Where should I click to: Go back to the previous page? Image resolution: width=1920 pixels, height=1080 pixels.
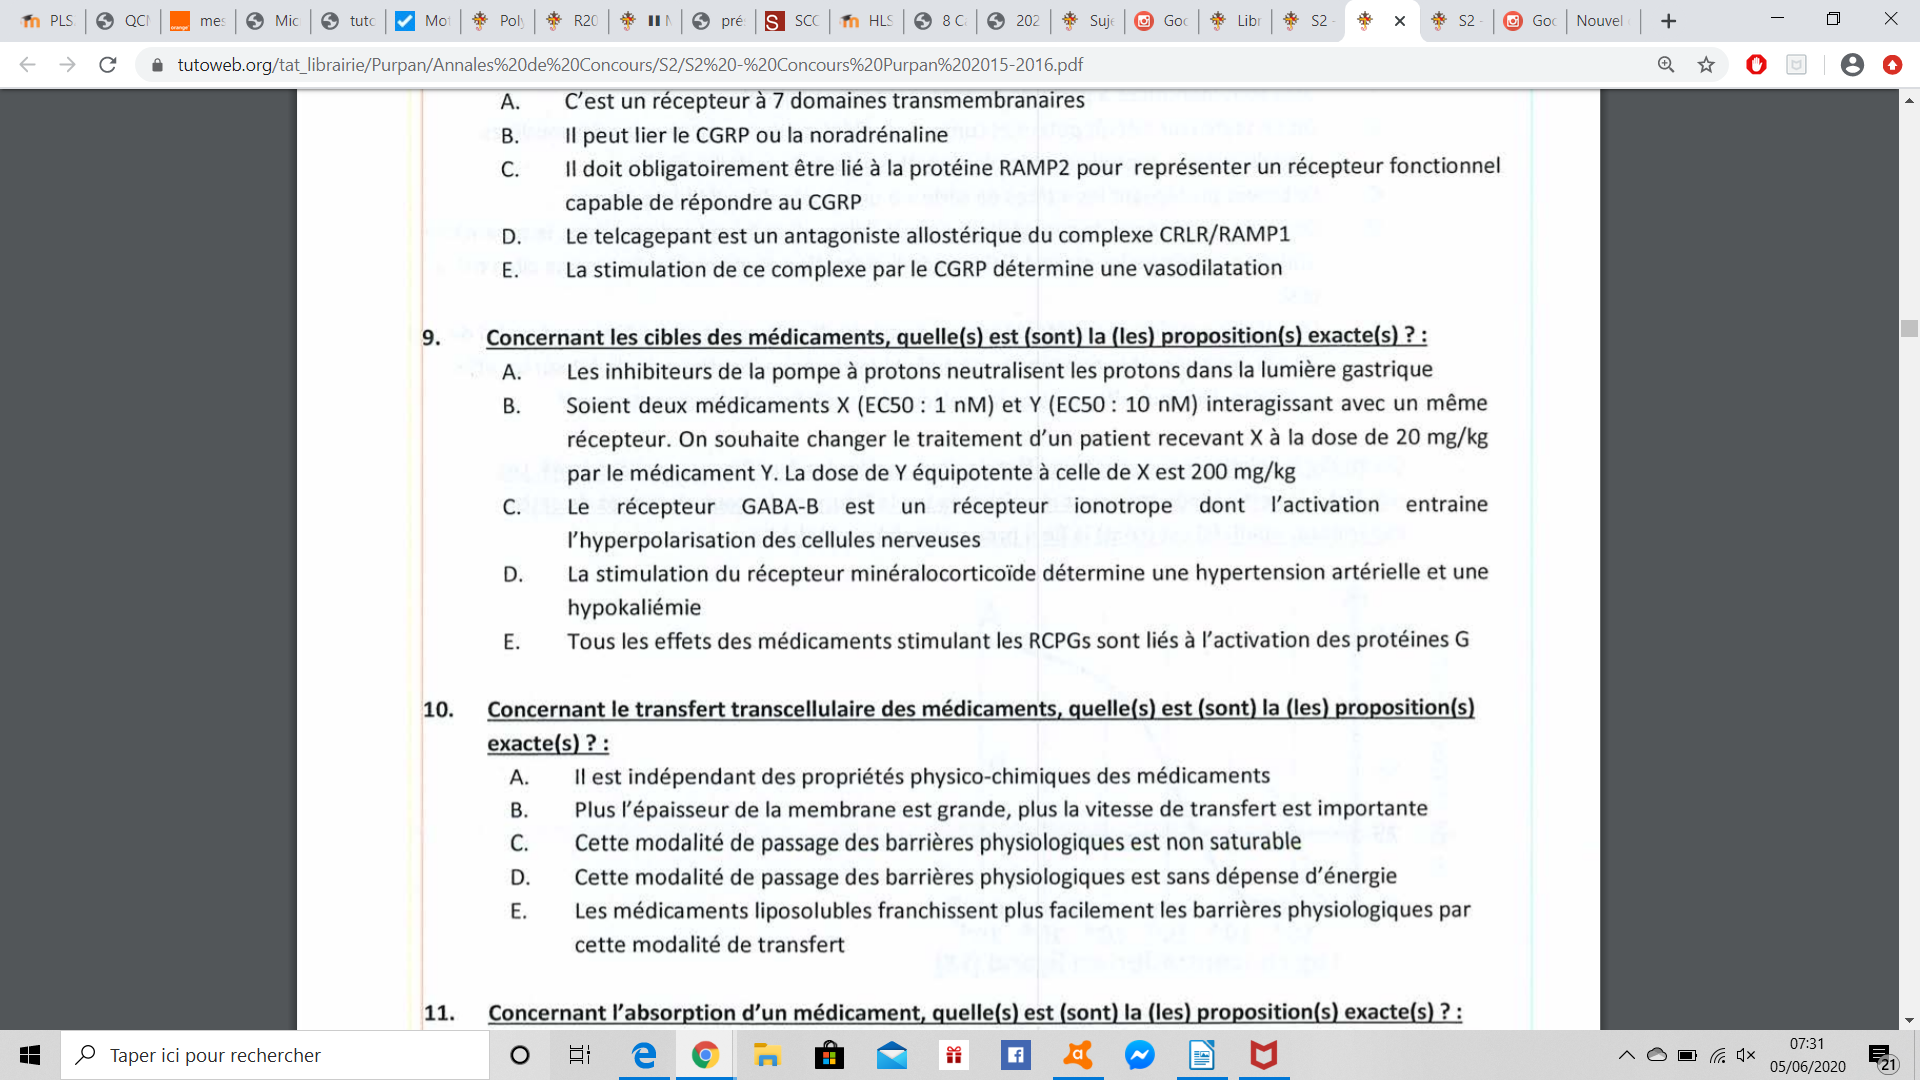tap(27, 65)
